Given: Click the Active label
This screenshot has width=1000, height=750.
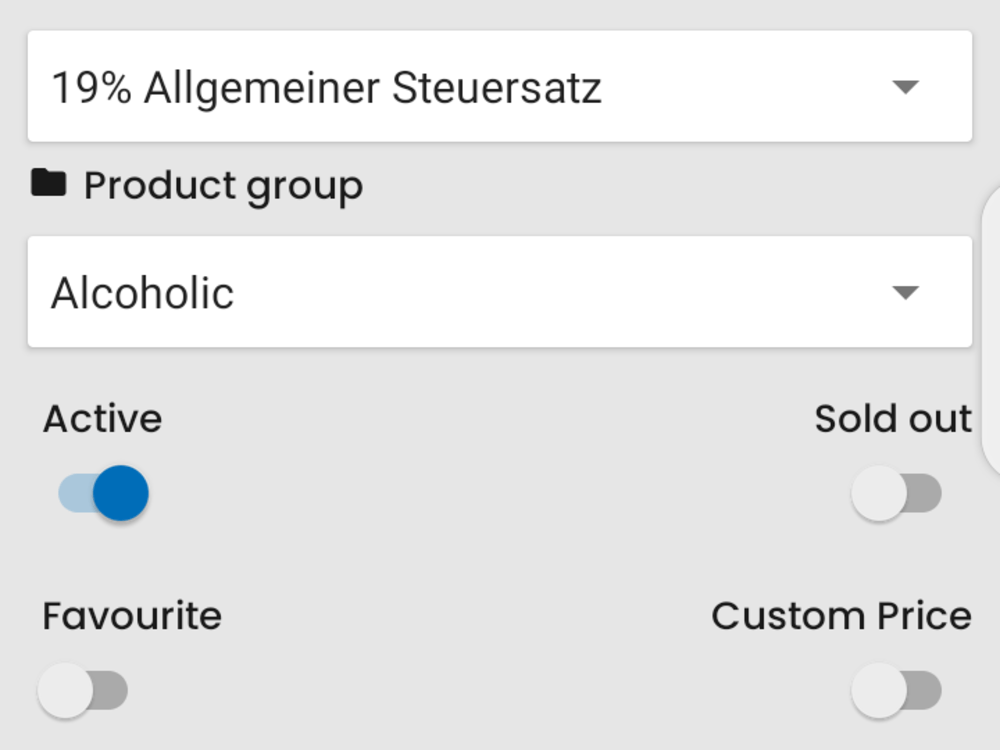Looking at the screenshot, I should click(103, 419).
